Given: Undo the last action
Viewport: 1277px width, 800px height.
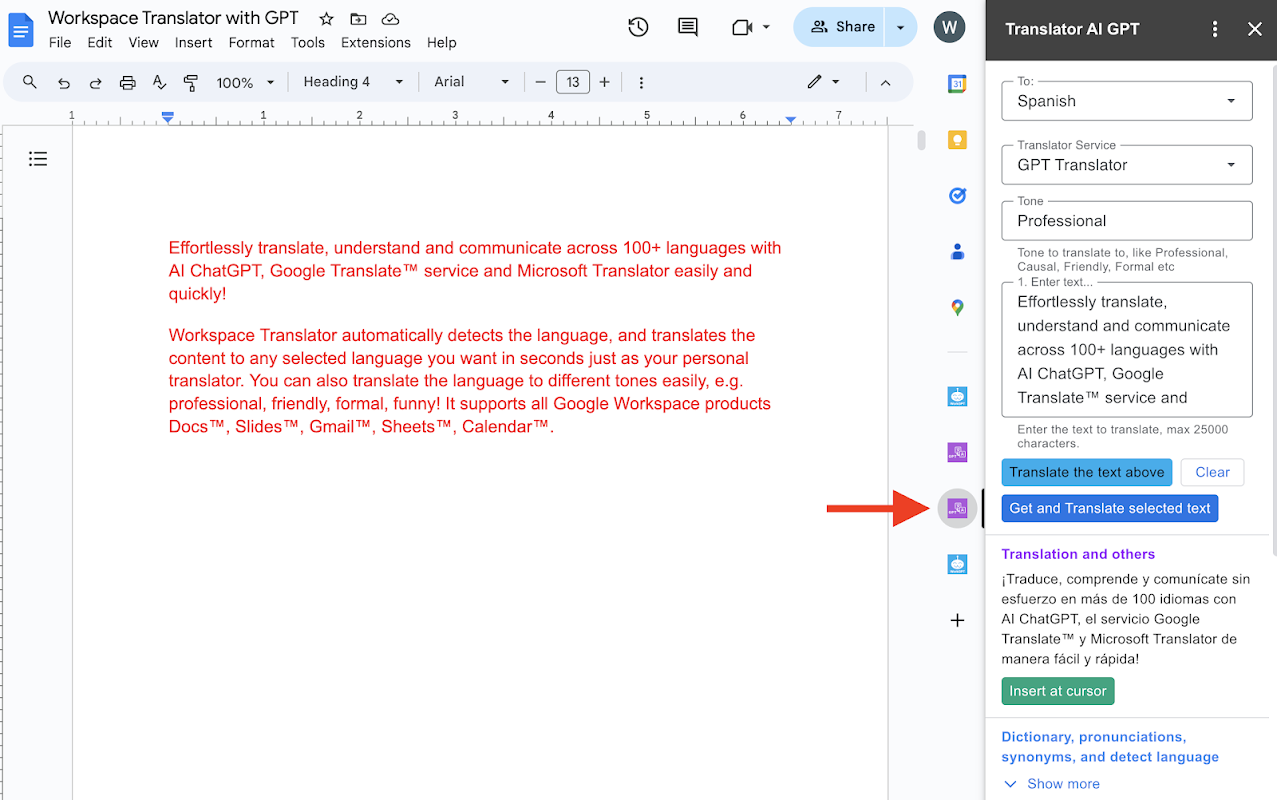Looking at the screenshot, I should click(x=64, y=82).
